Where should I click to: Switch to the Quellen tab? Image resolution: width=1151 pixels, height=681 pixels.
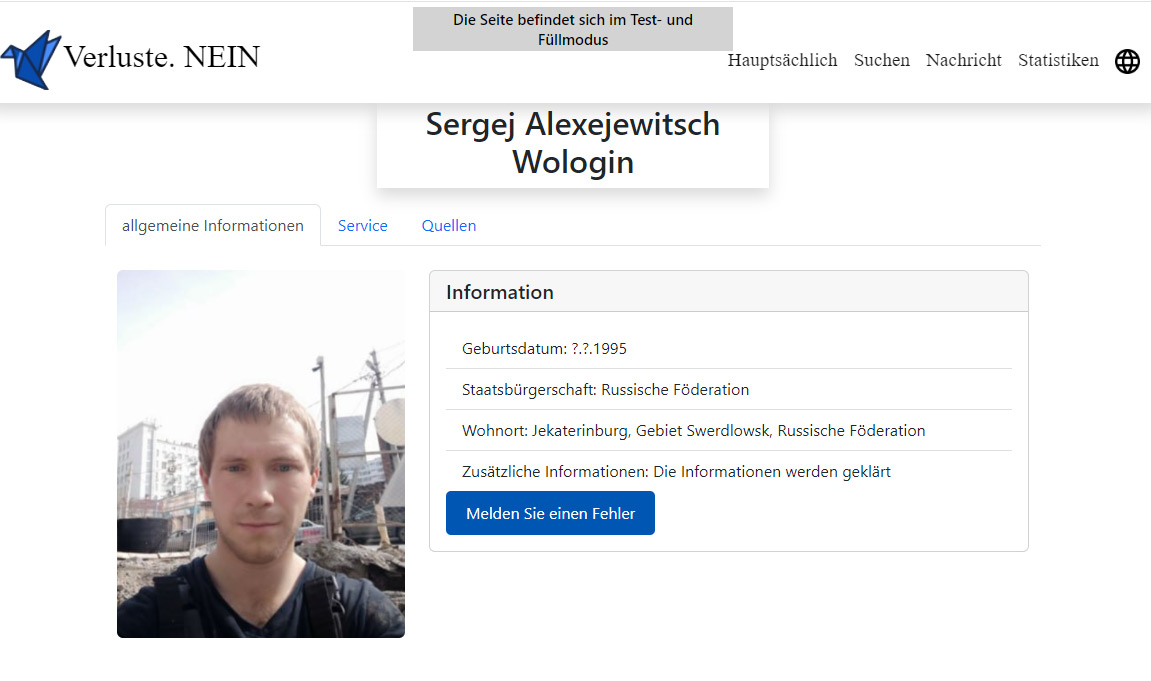[x=449, y=225]
